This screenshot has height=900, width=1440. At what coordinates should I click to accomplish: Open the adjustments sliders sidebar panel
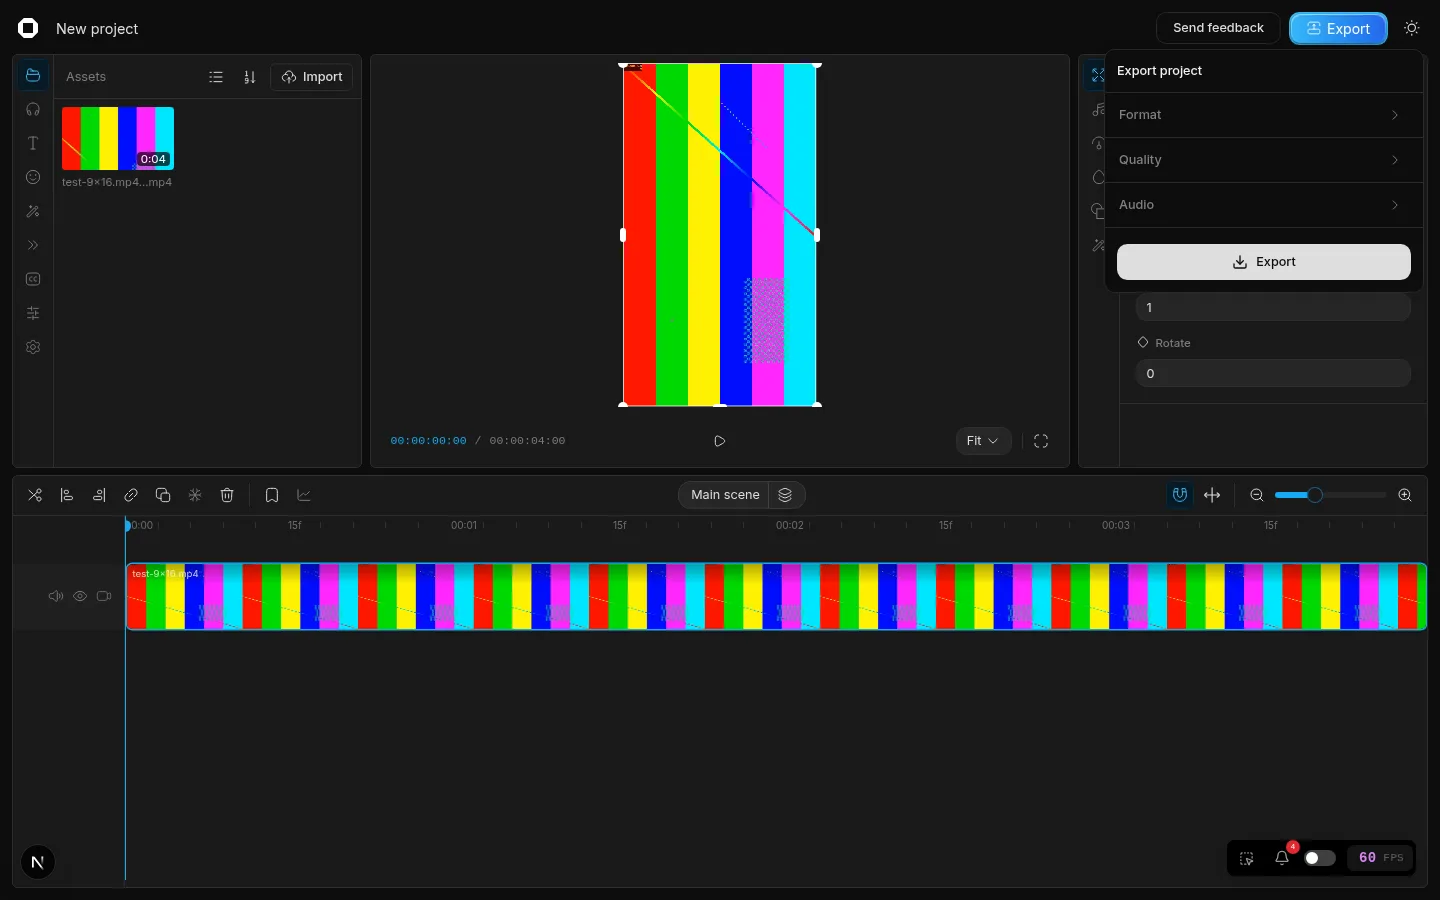[x=33, y=313]
